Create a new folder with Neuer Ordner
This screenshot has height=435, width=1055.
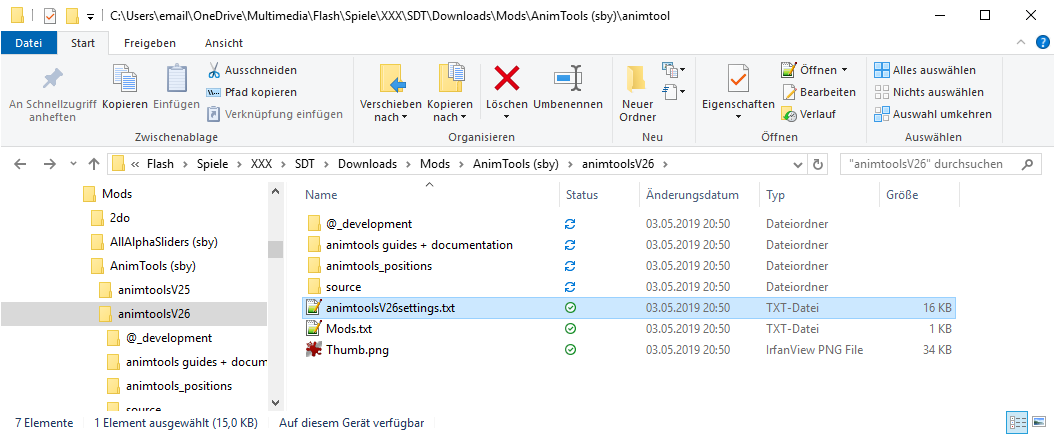(637, 80)
